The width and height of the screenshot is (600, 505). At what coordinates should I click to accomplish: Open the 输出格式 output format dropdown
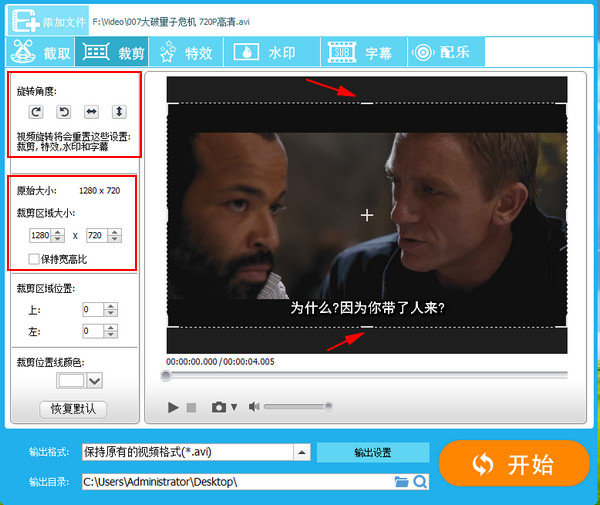pyautogui.click(x=196, y=452)
